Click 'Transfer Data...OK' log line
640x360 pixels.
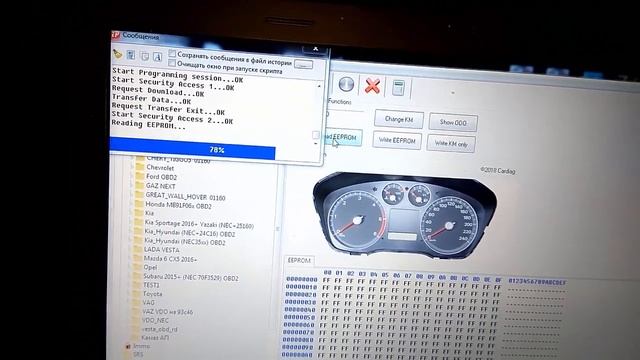pos(151,99)
